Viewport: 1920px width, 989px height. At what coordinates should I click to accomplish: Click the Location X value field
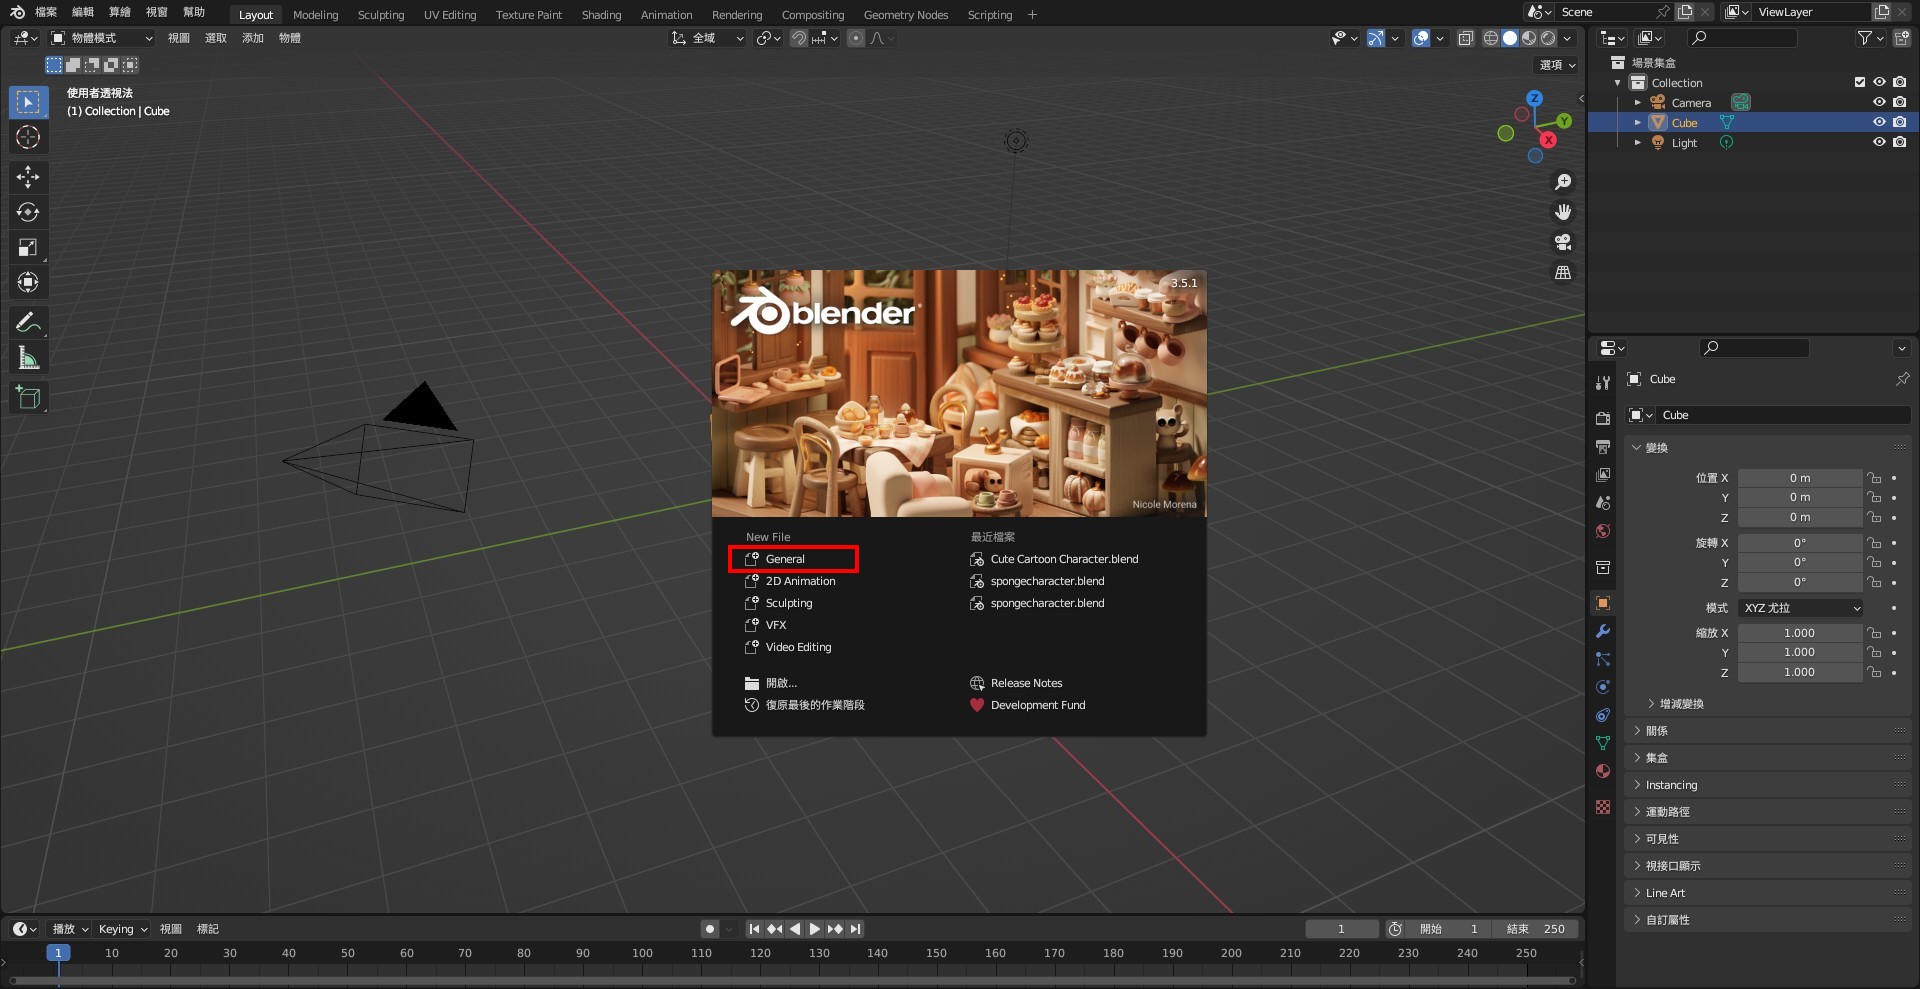point(1799,478)
